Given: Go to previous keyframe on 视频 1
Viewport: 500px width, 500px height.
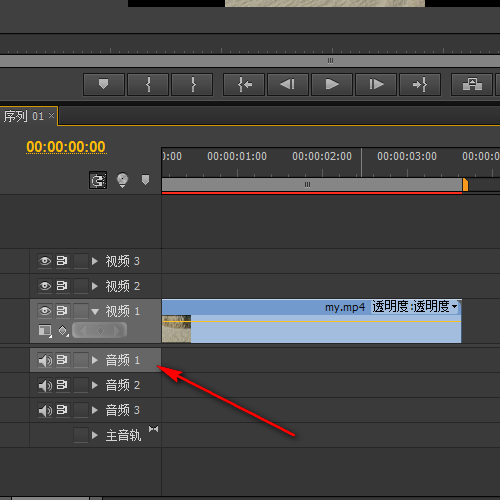Looking at the screenshot, I should click(83, 330).
